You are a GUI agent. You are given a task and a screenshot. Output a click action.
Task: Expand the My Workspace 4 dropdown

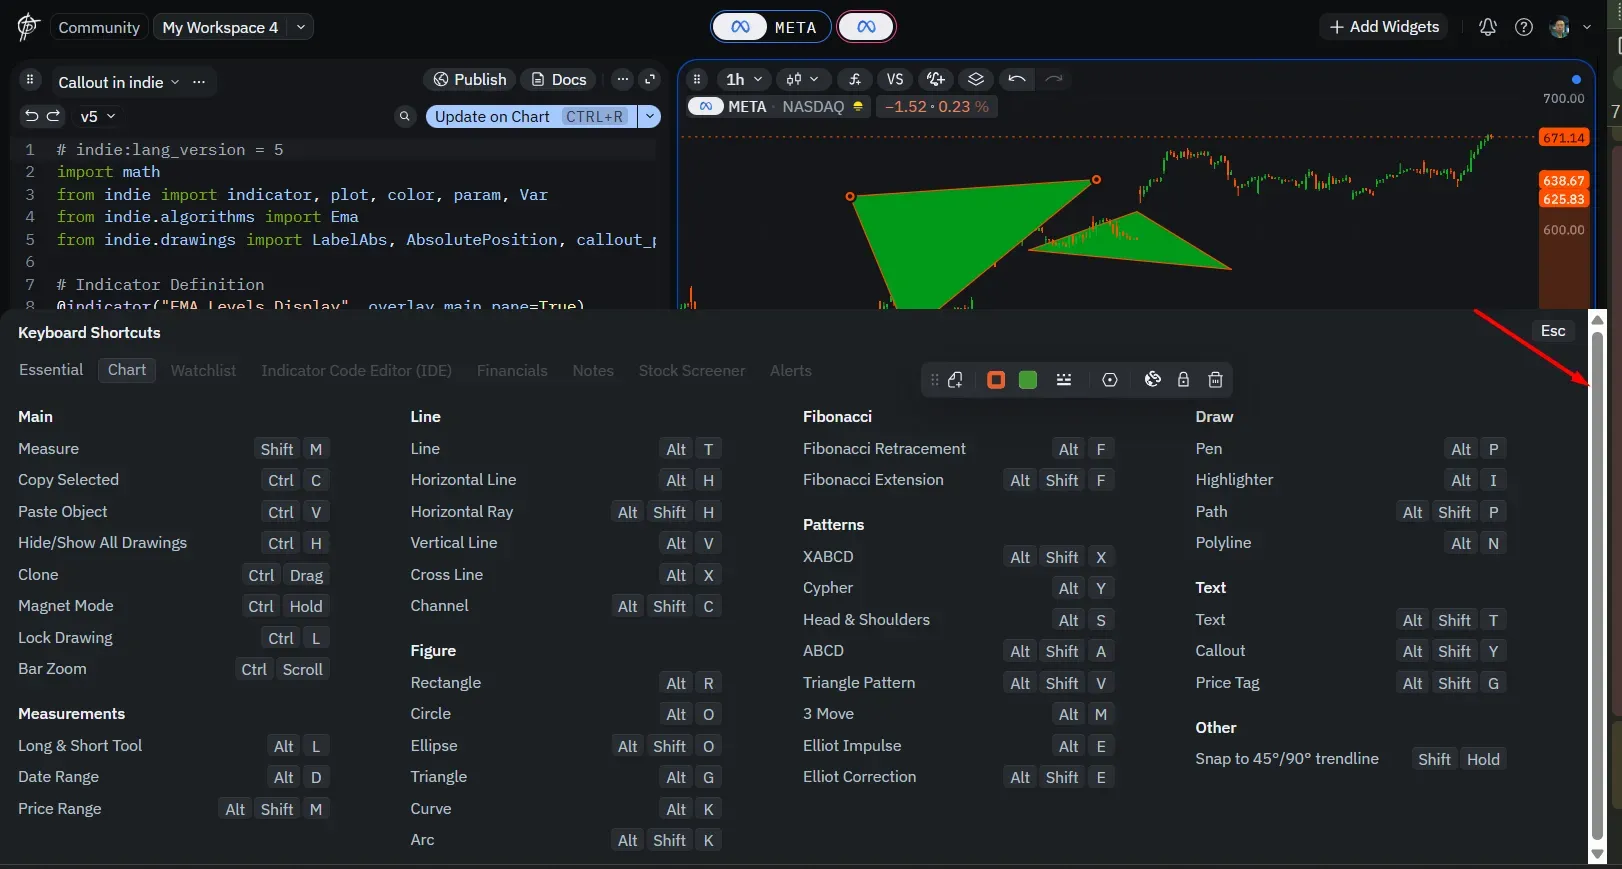point(300,27)
